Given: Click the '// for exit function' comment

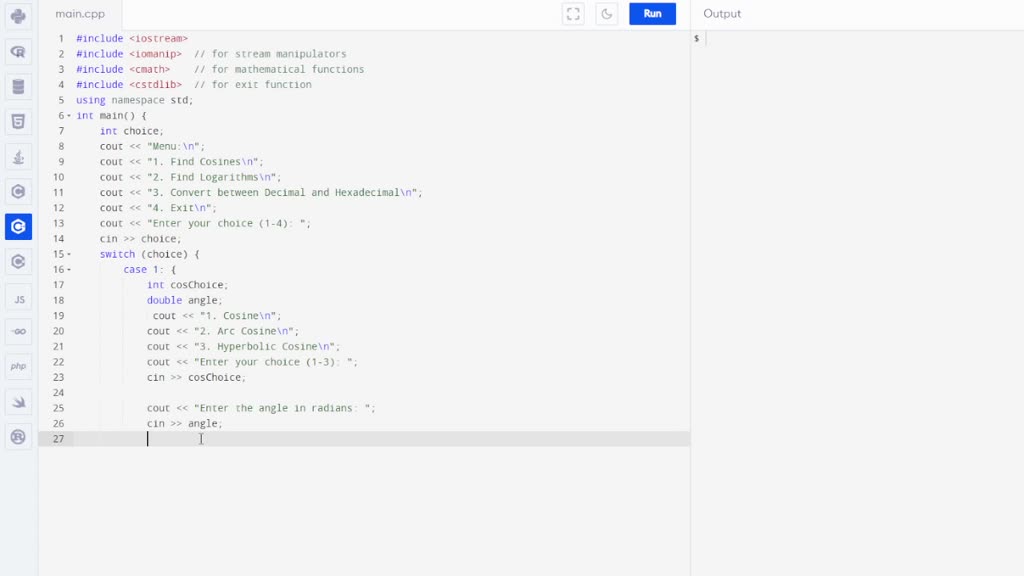Looking at the screenshot, I should (253, 85).
